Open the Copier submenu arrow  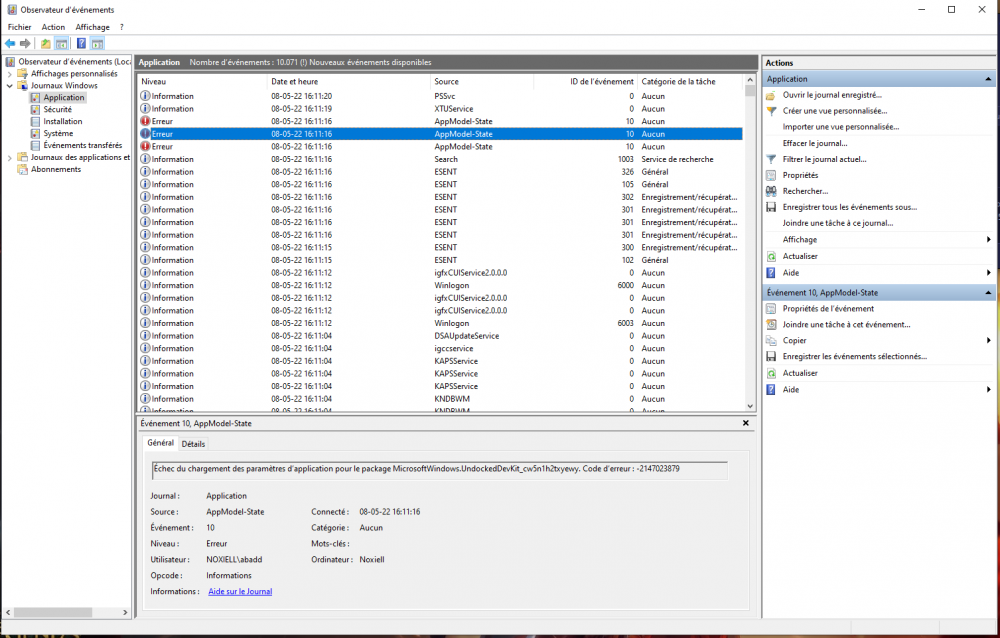[x=988, y=341]
